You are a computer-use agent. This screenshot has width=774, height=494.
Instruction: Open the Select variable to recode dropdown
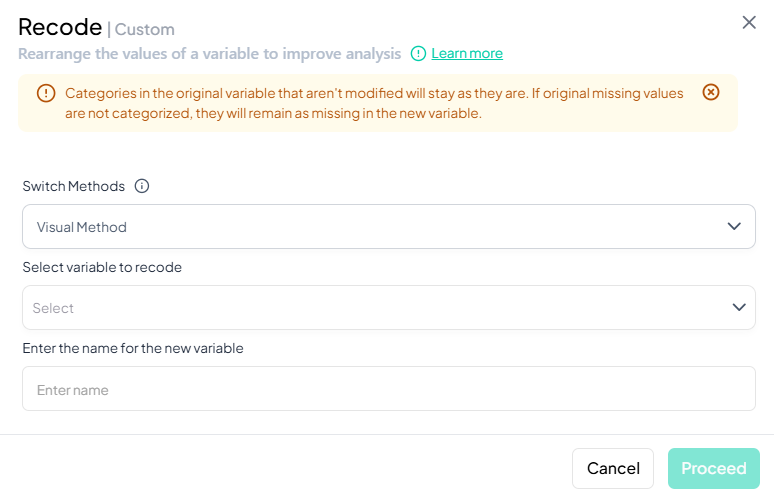(x=388, y=308)
